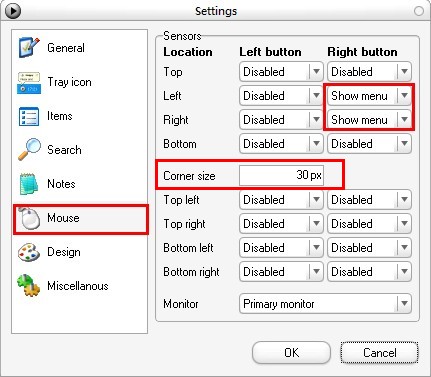Expand Bottom right corner left button dropdown

[281, 272]
